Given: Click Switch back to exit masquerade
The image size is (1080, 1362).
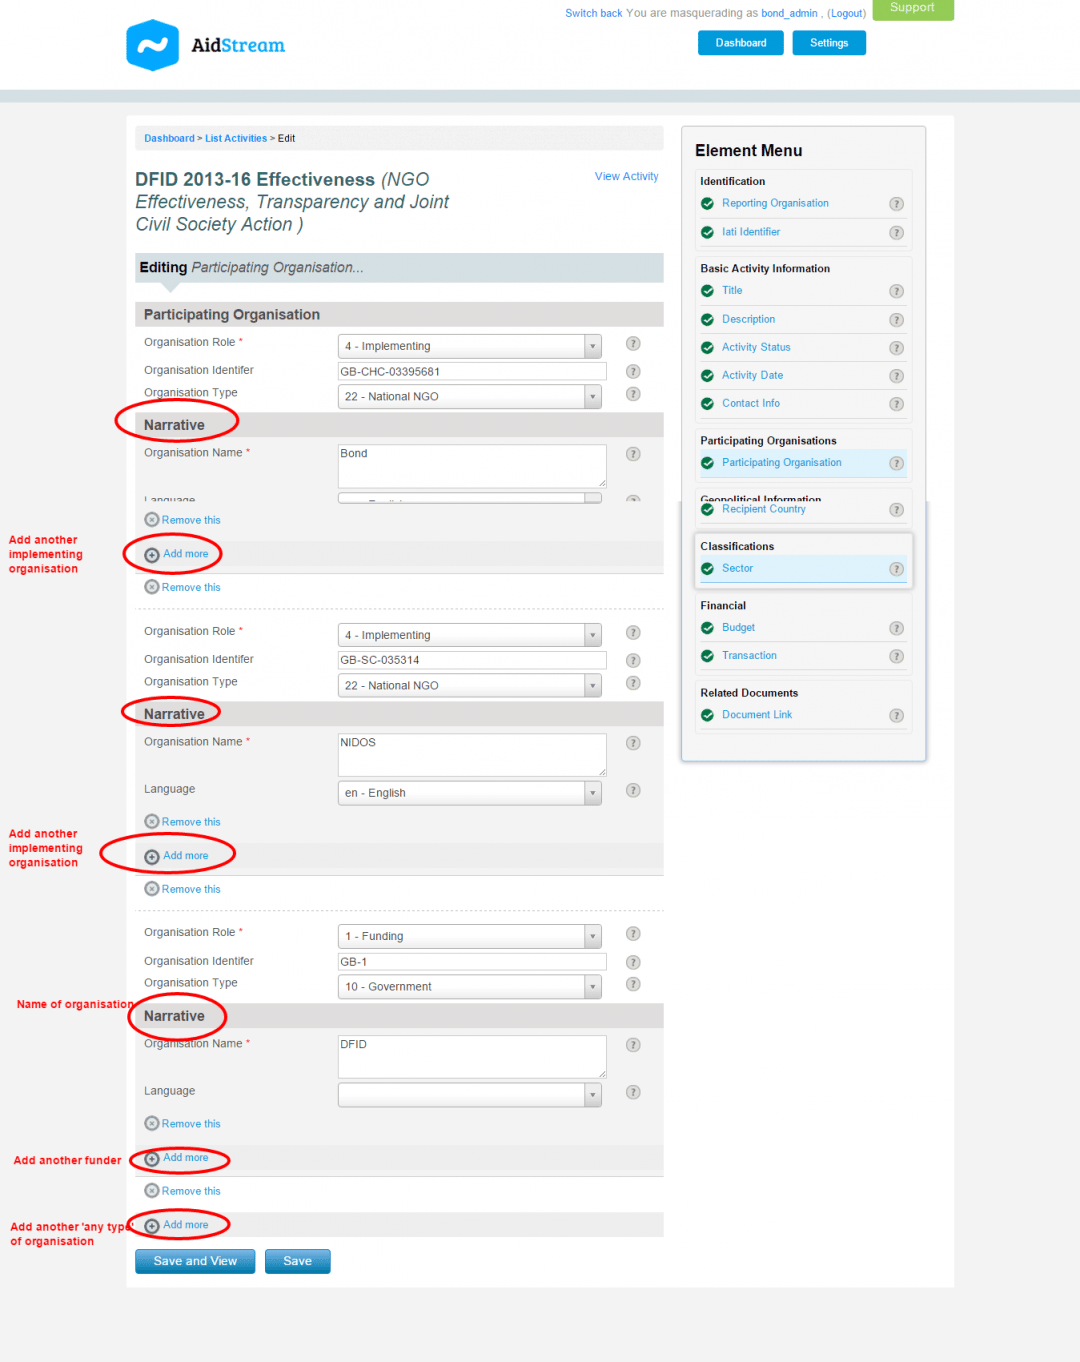Looking at the screenshot, I should pos(594,13).
